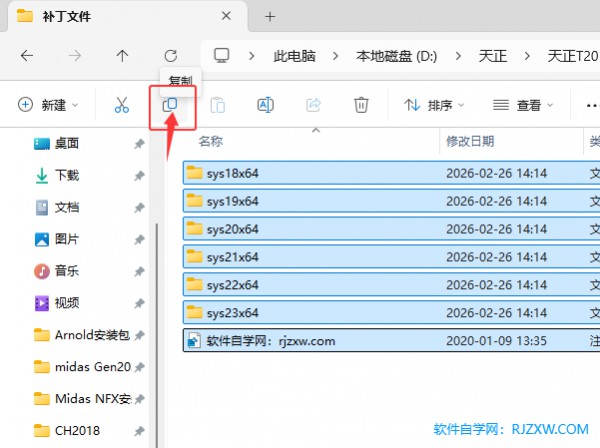Screen dimensions: 600x448
Task: Click 天正 in the breadcrumb path
Action: click(493, 56)
